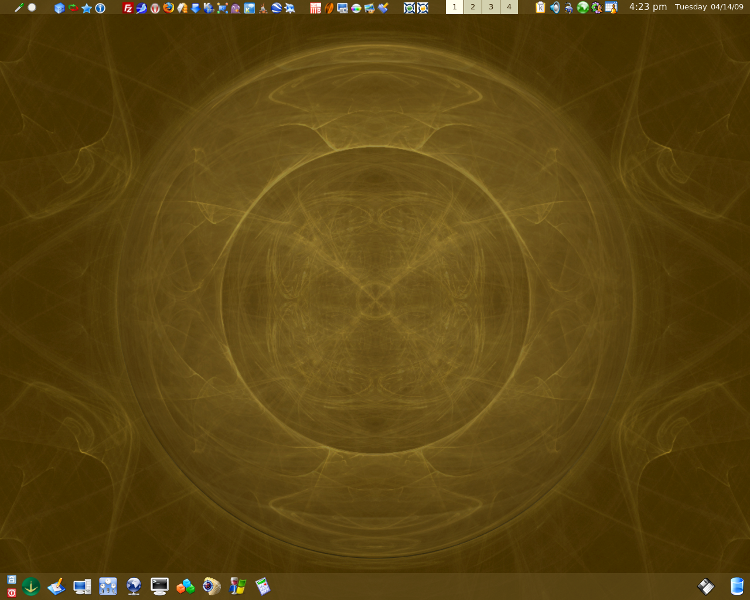Open the green anchor download application
The height and width of the screenshot is (600, 750).
pyautogui.click(x=31, y=587)
